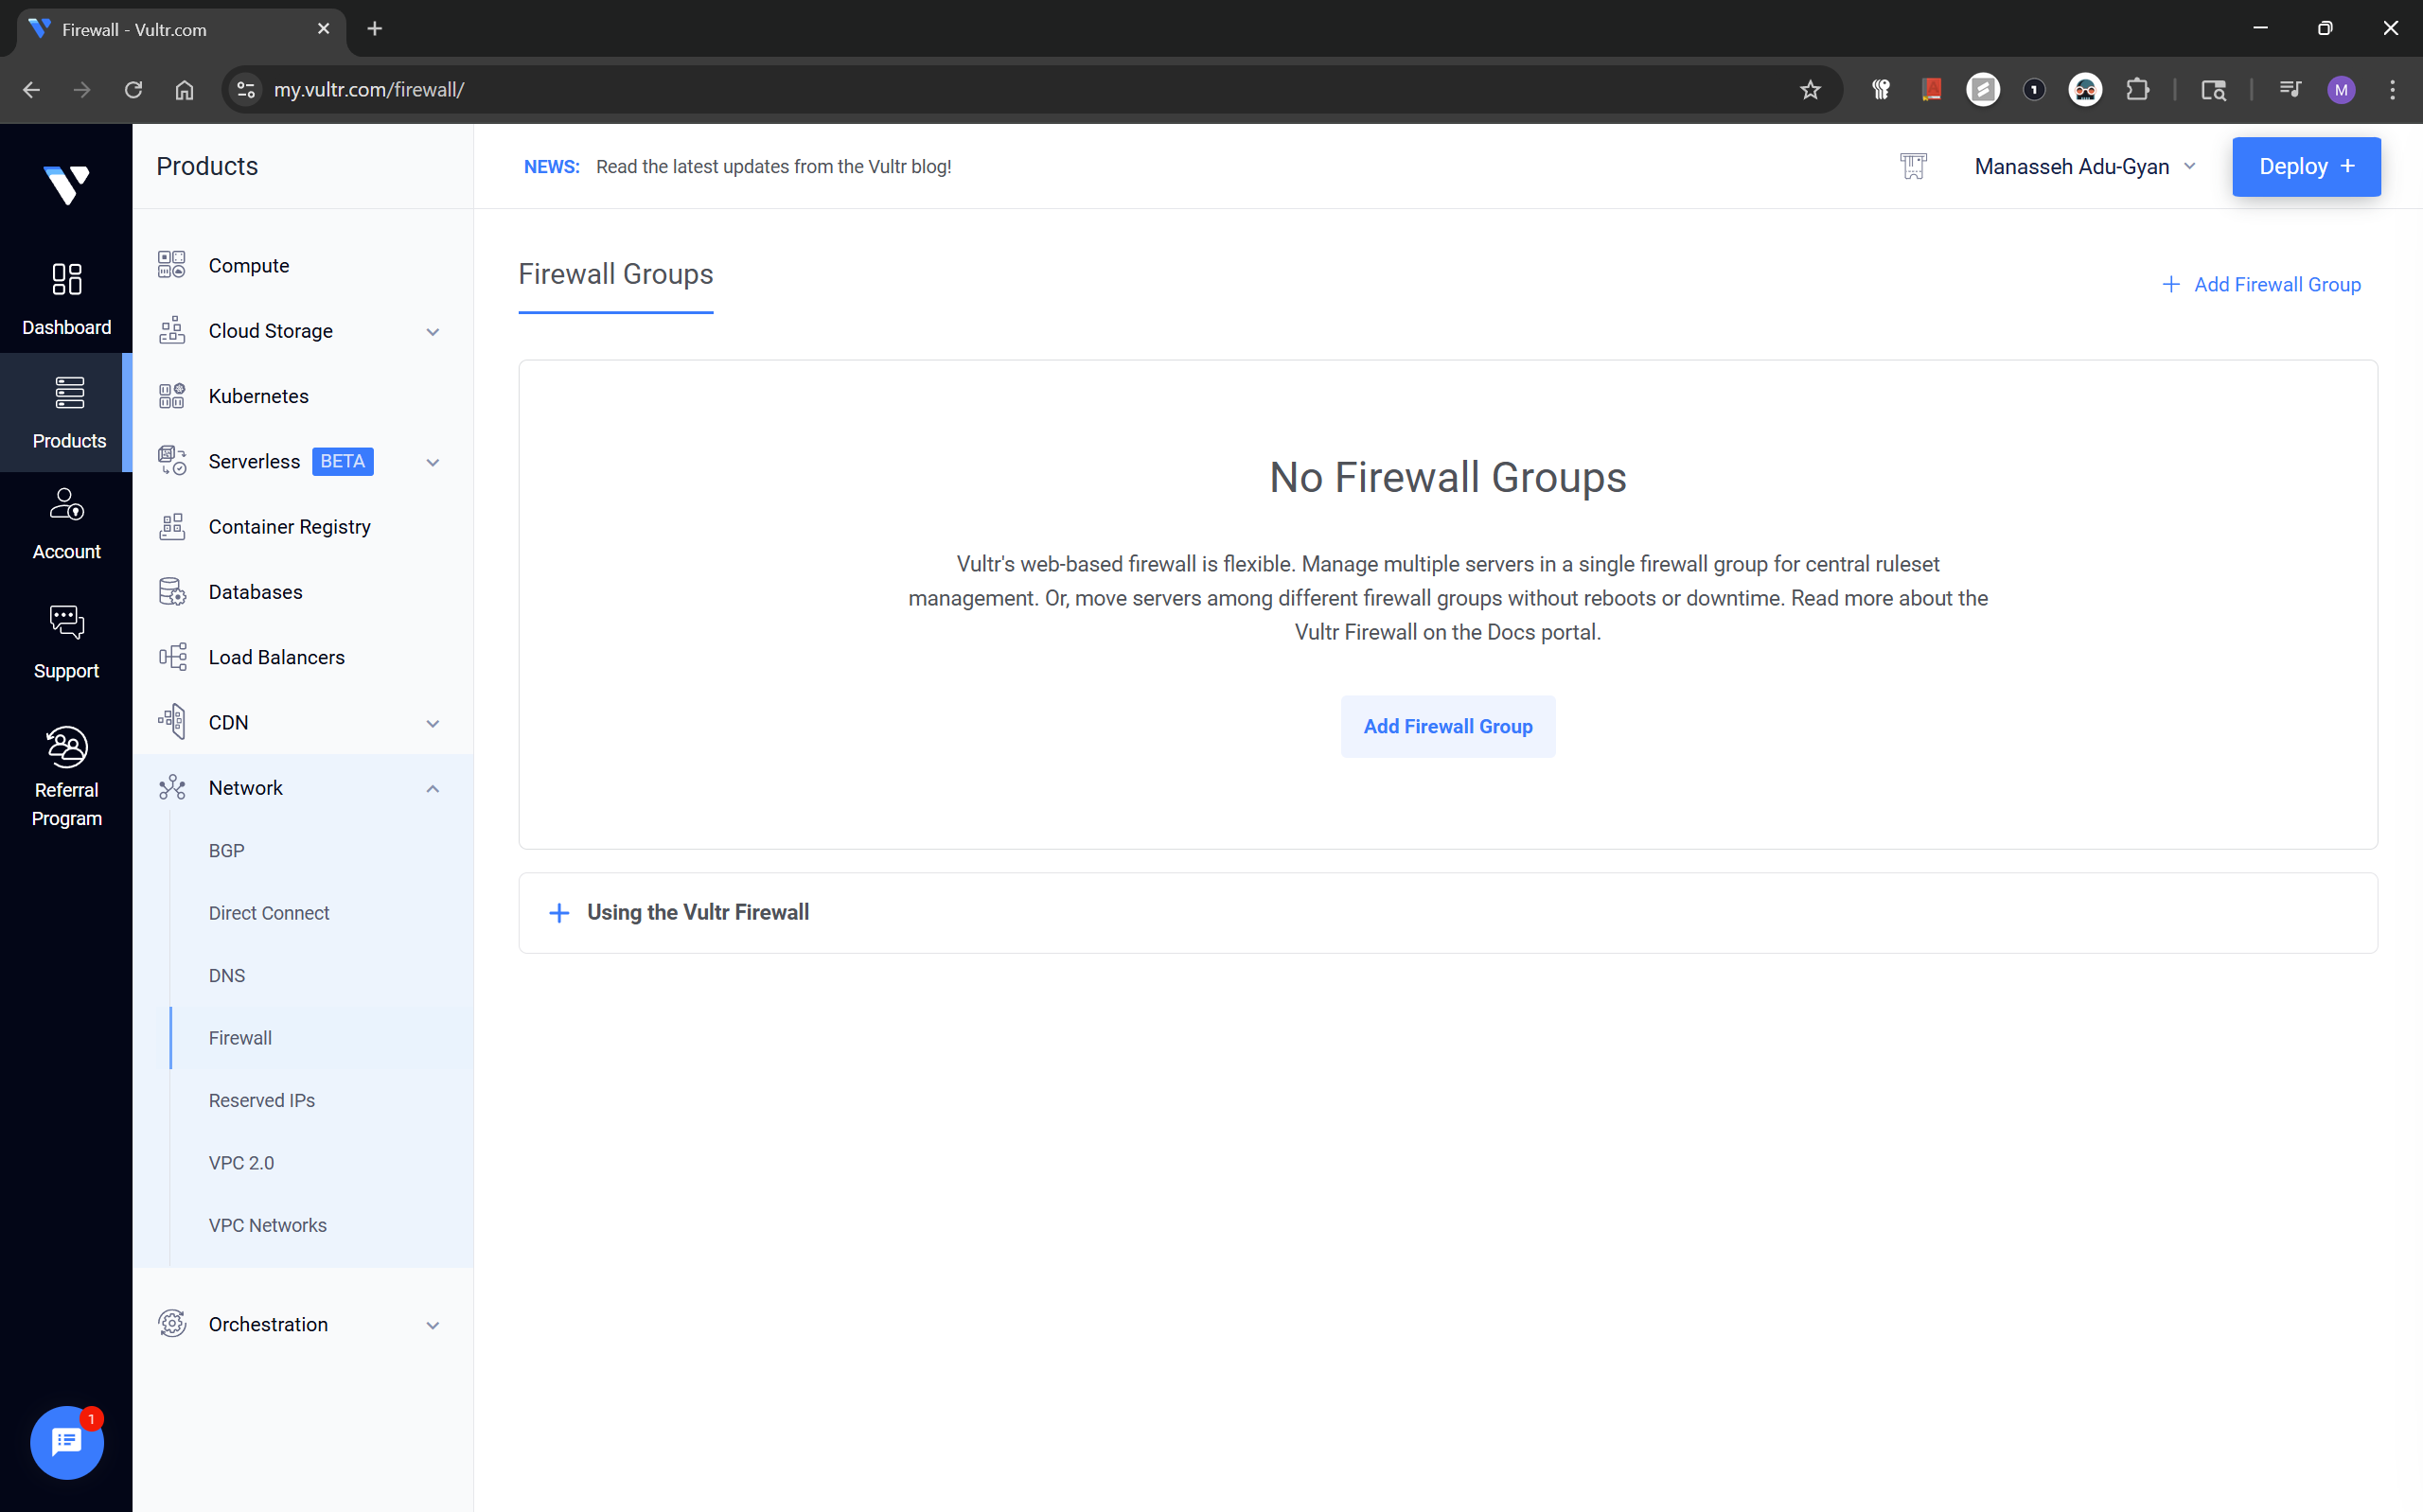The width and height of the screenshot is (2423, 1512).
Task: Open BGP under Network
Action: click(226, 850)
